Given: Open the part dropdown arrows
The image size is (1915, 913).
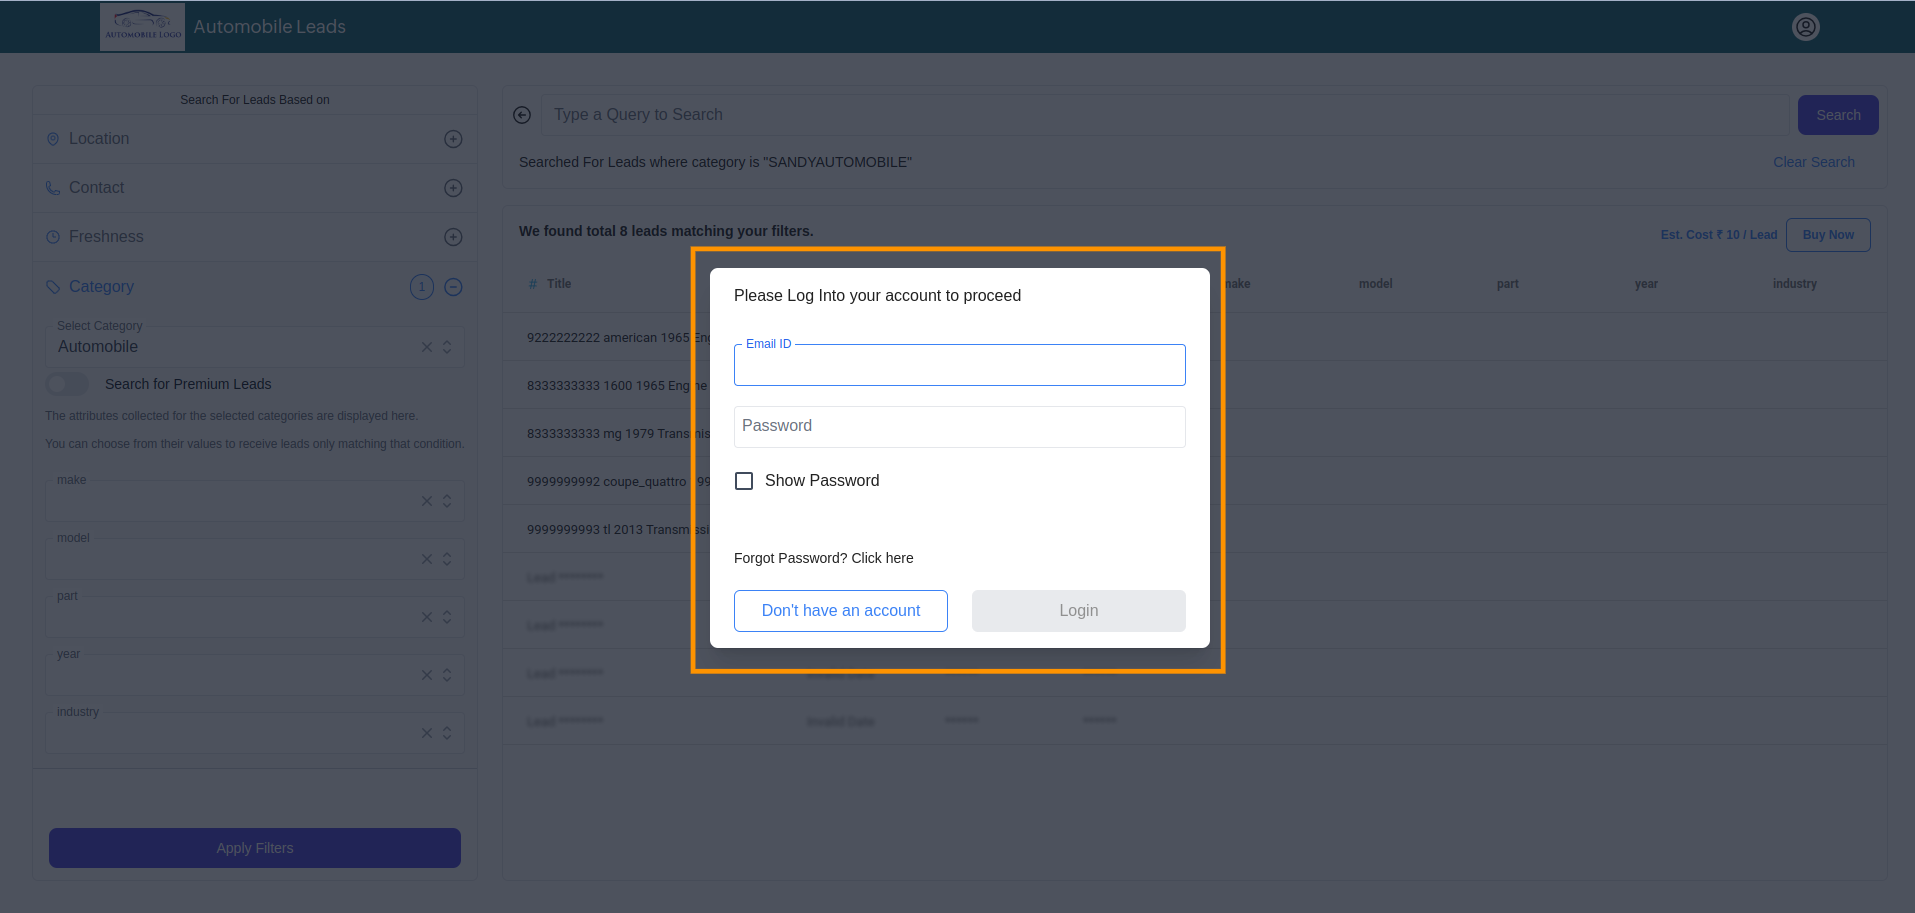Looking at the screenshot, I should 447,617.
